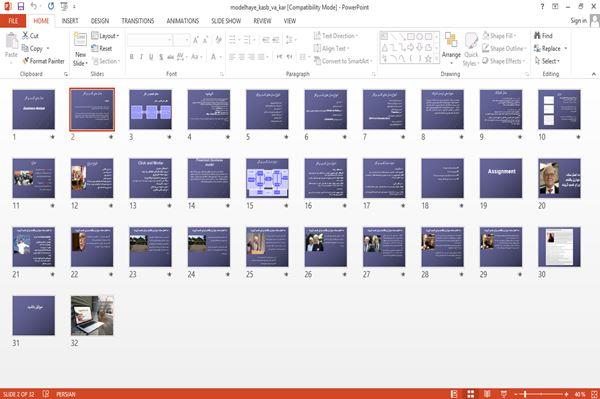Switch to the SLIDE SHOW tab

click(x=226, y=21)
